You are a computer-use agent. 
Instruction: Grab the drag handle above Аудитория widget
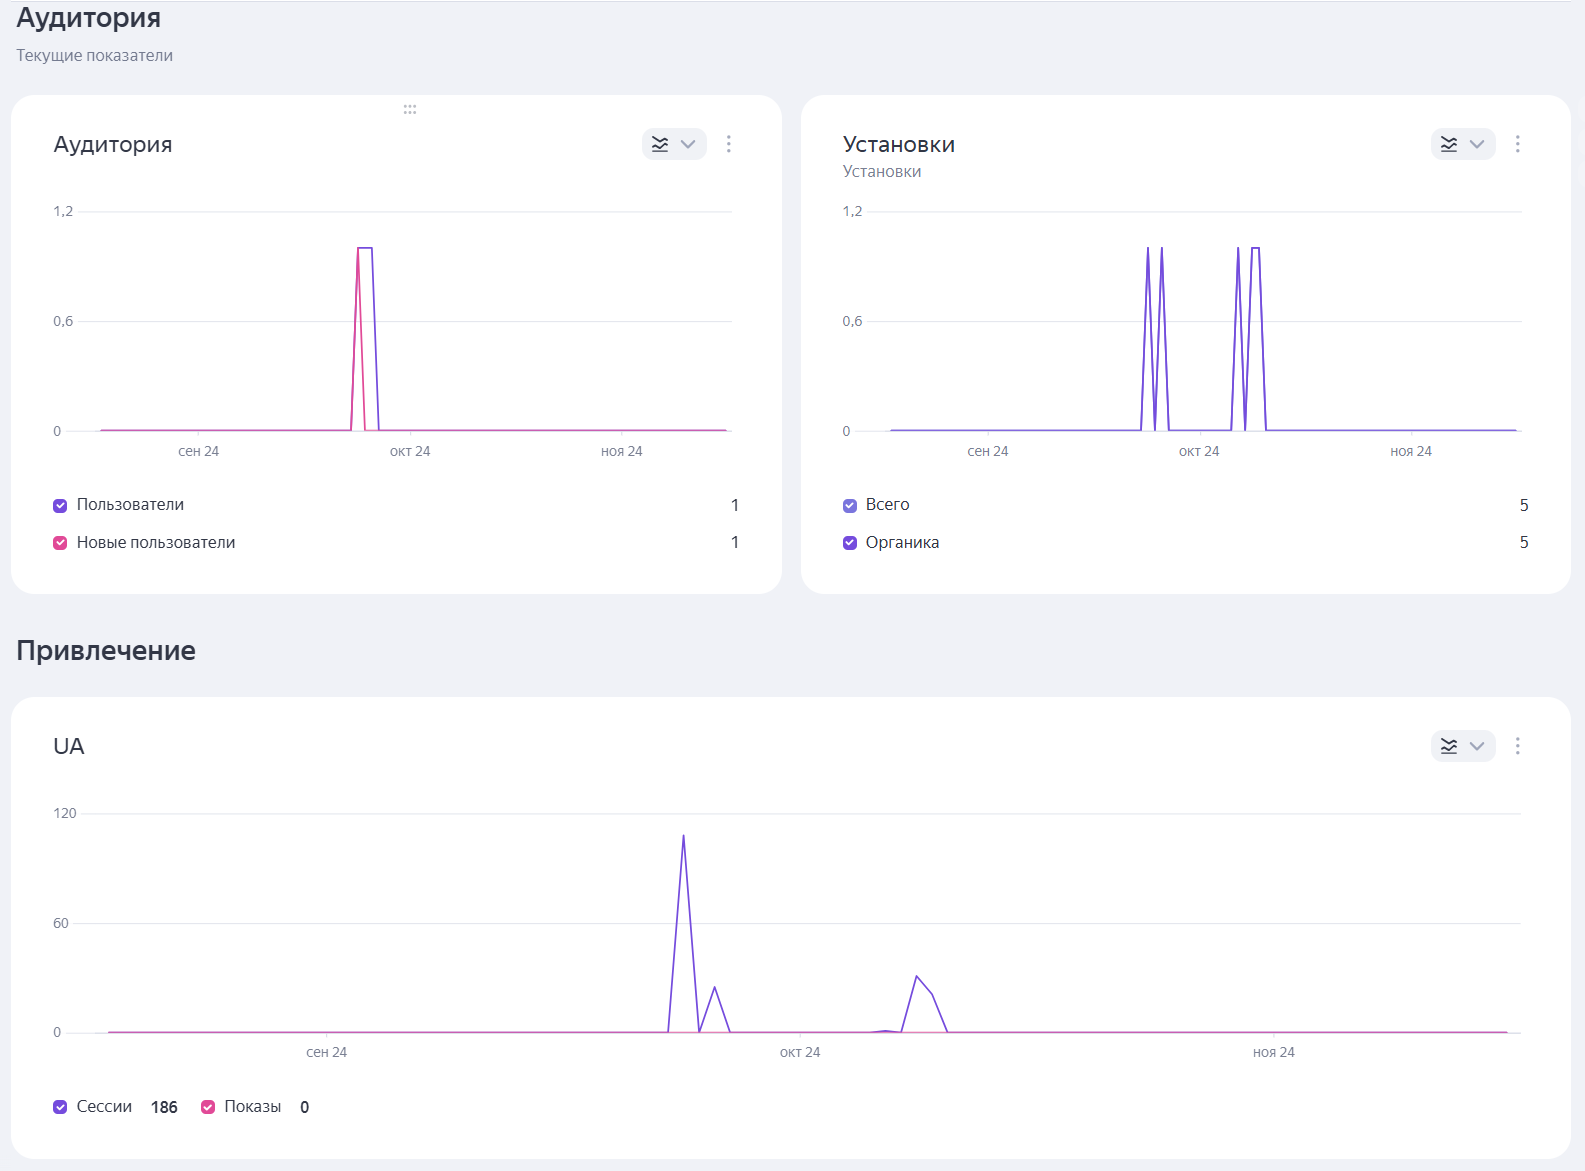click(410, 109)
